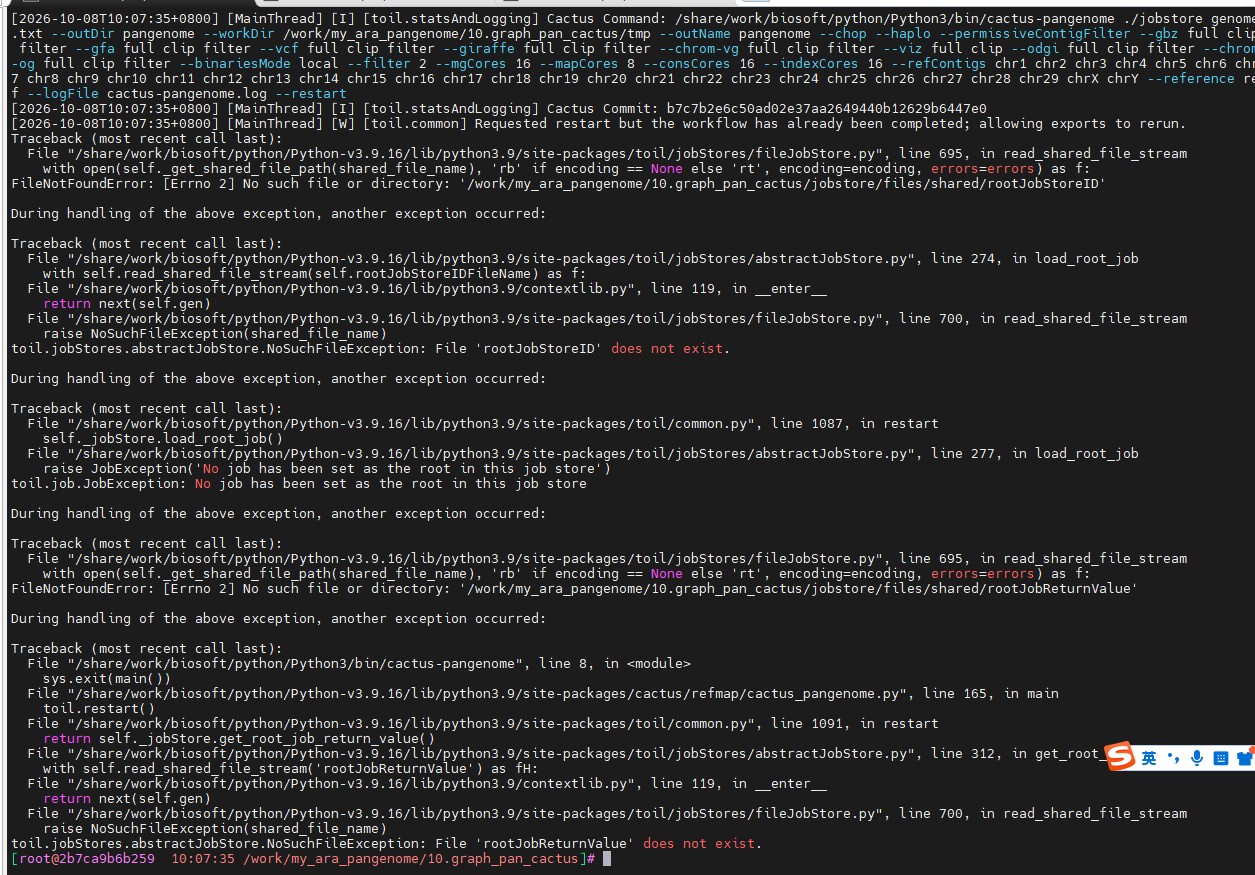Click the abstractJobStore.py line 277 traceback entry
This screenshot has height=875, width=1255.
[x=583, y=454]
